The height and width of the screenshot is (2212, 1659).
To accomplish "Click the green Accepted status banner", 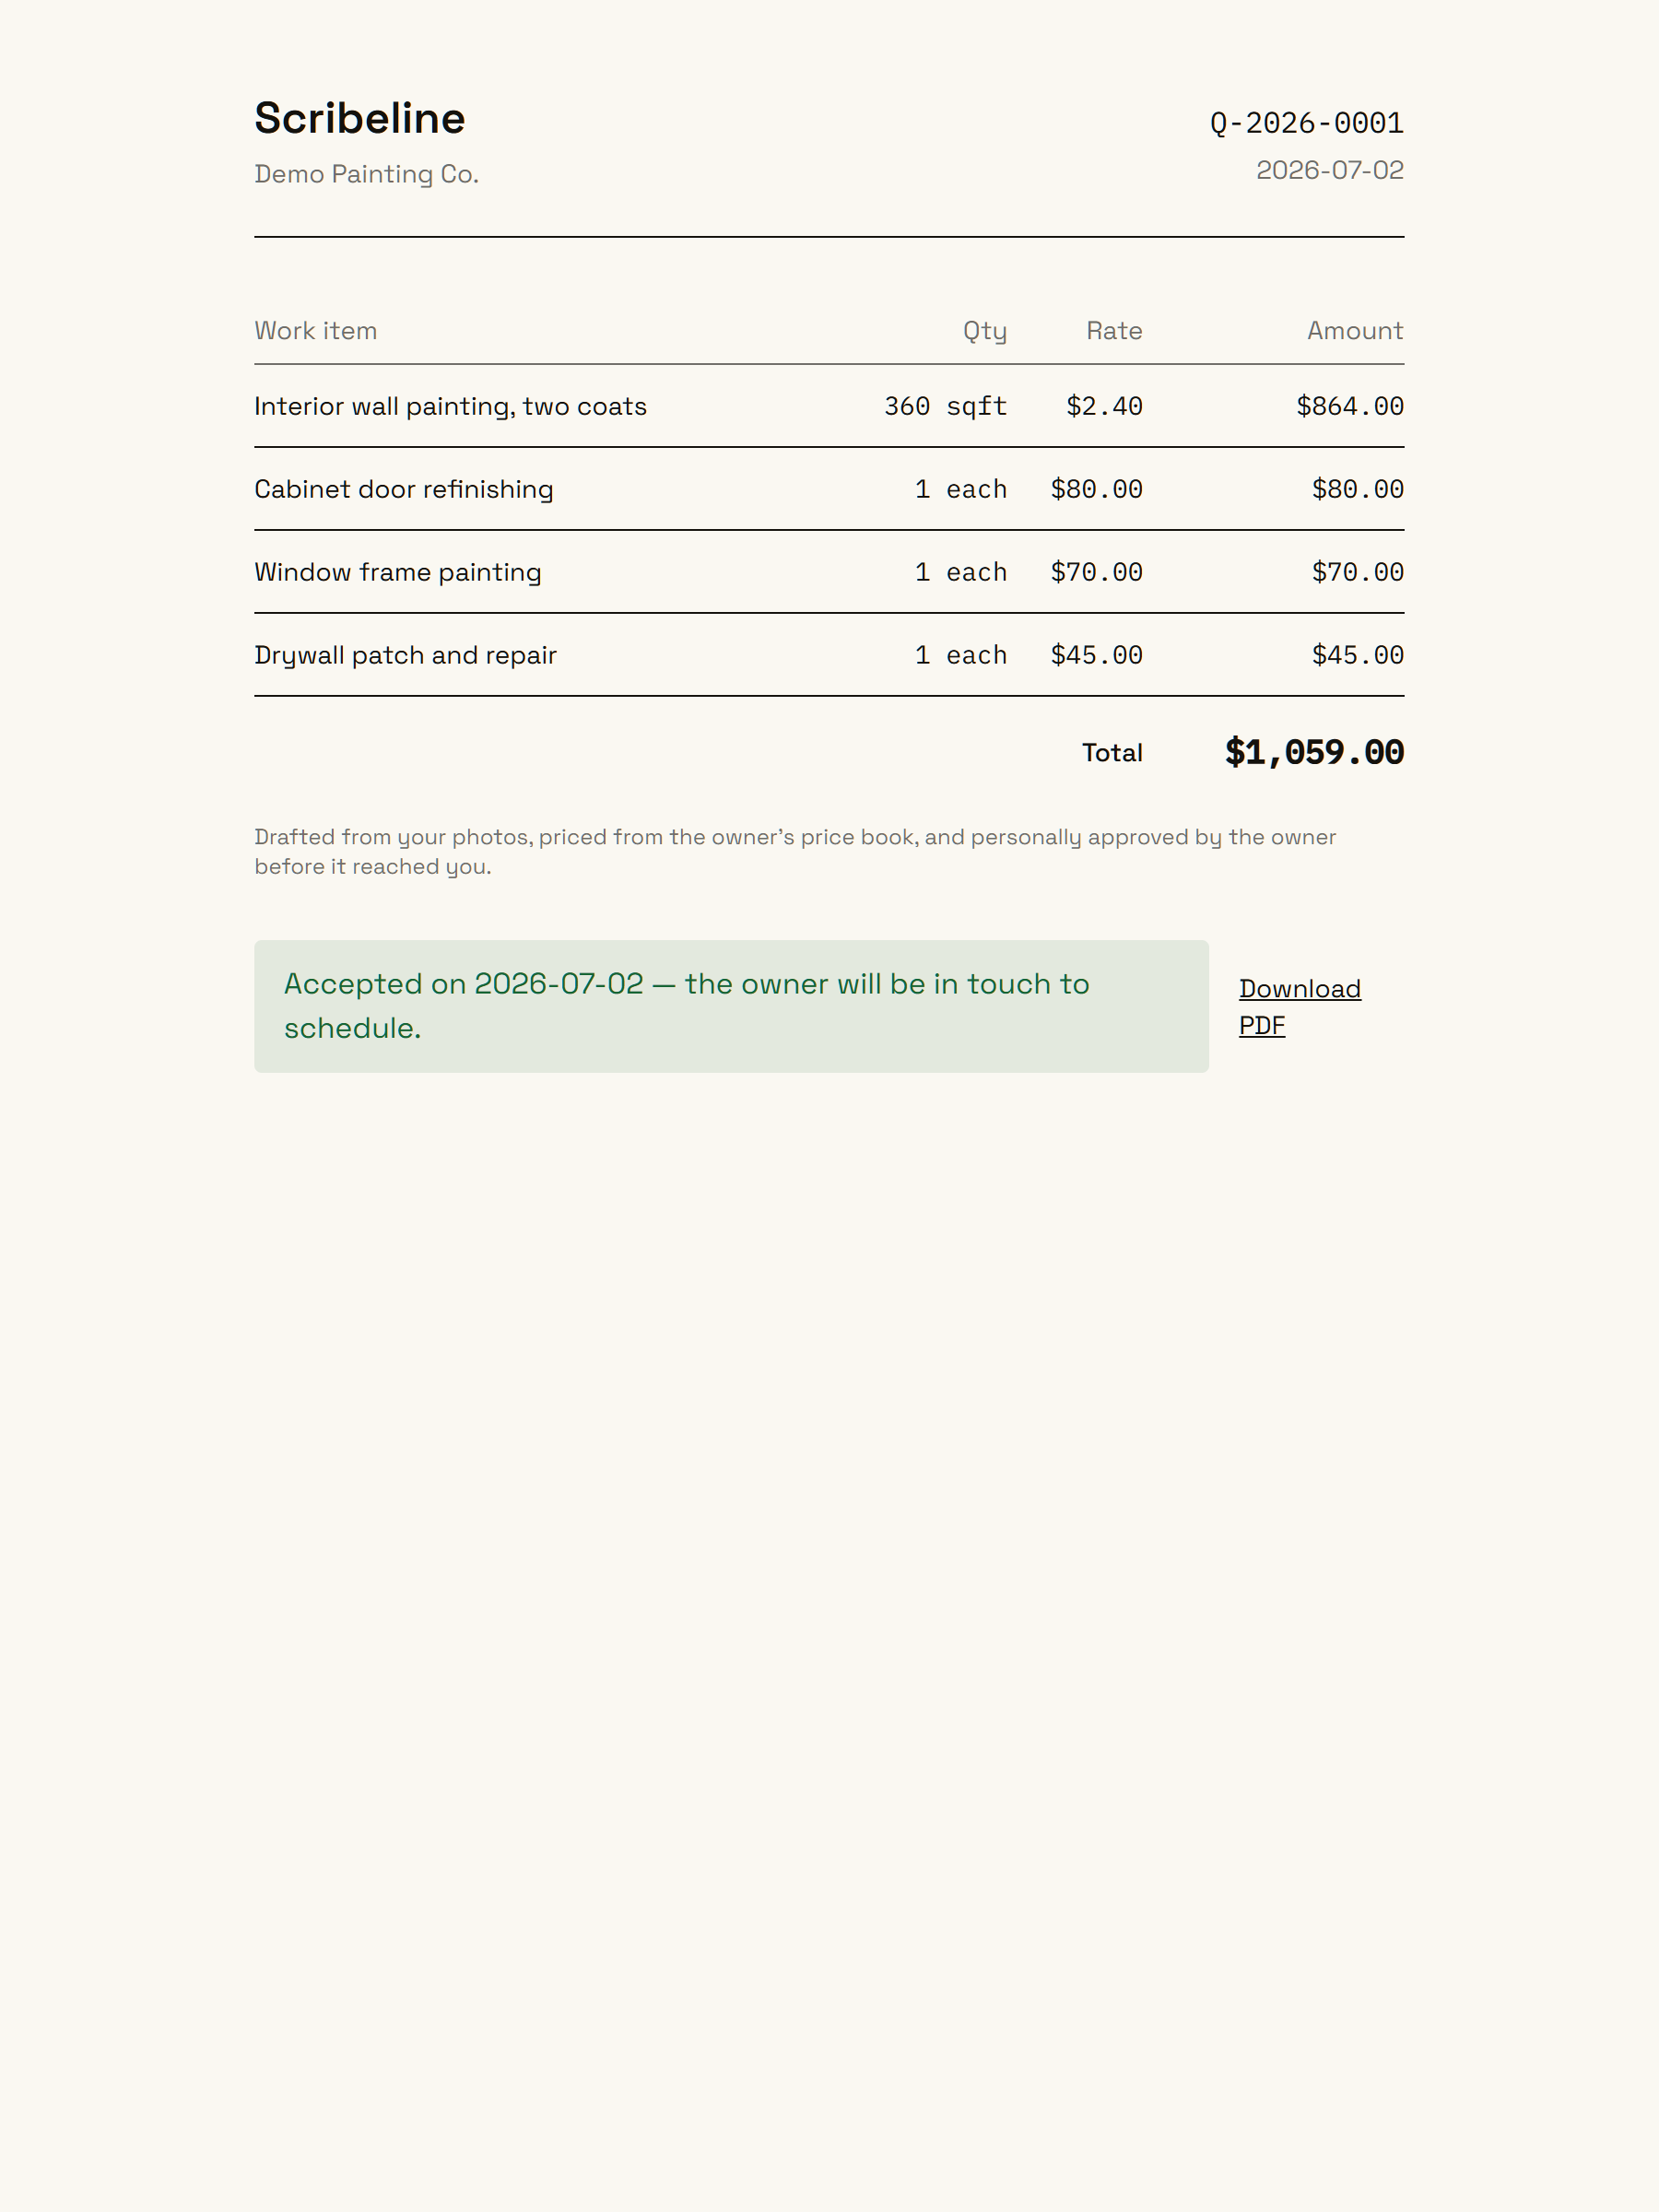I will click(731, 1006).
